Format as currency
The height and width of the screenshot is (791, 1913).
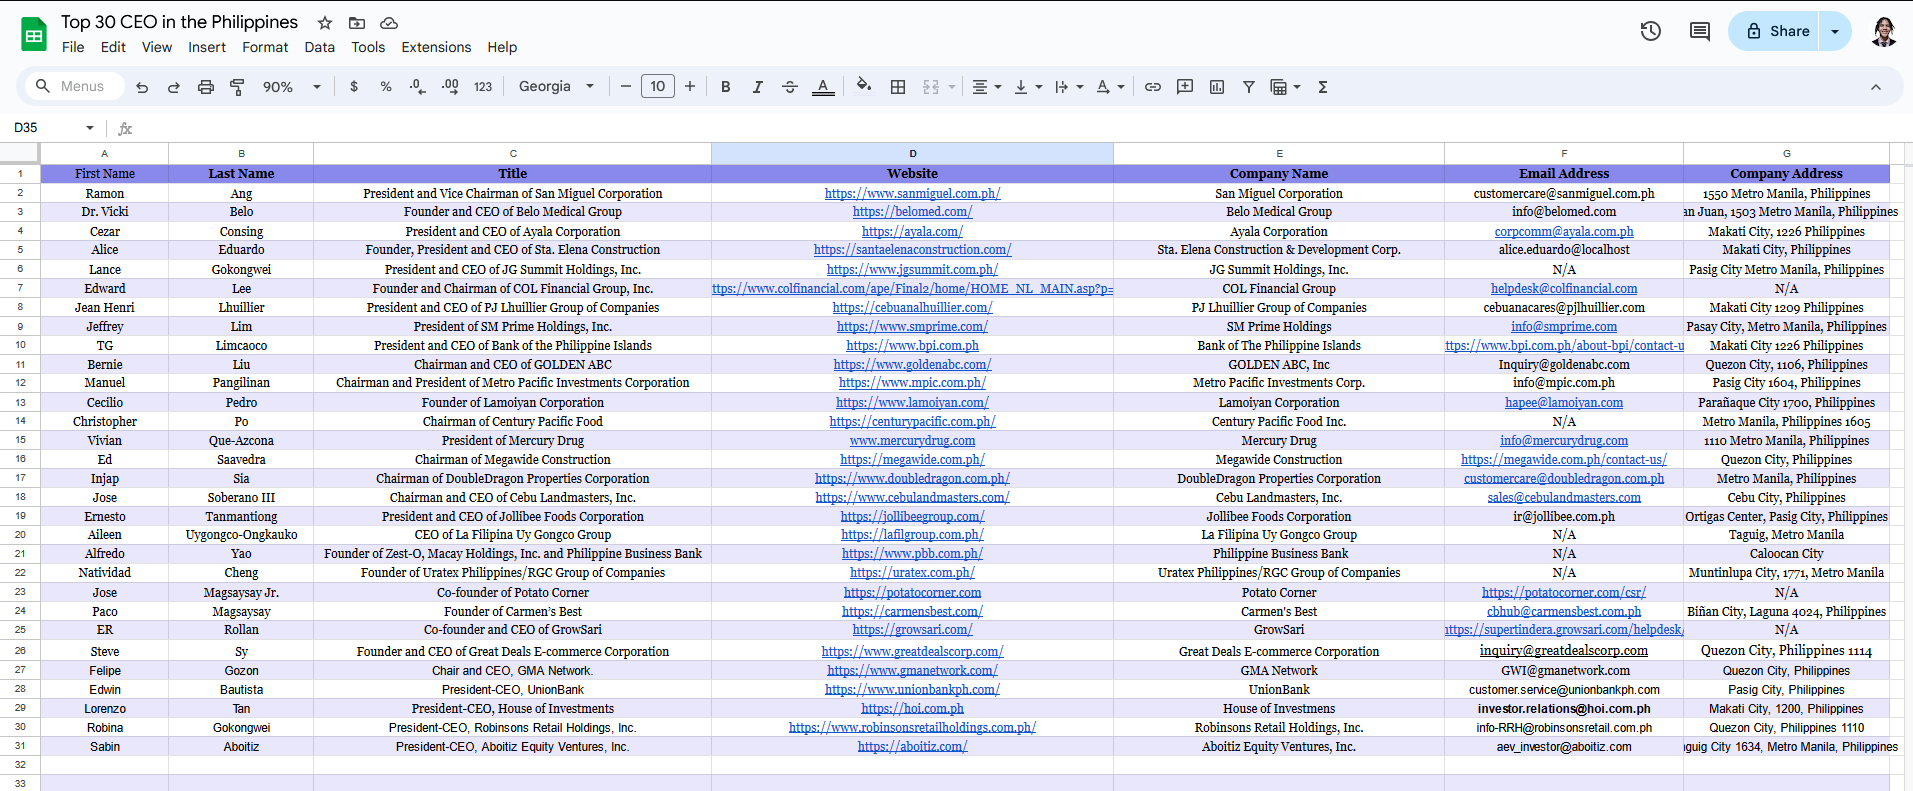(354, 87)
